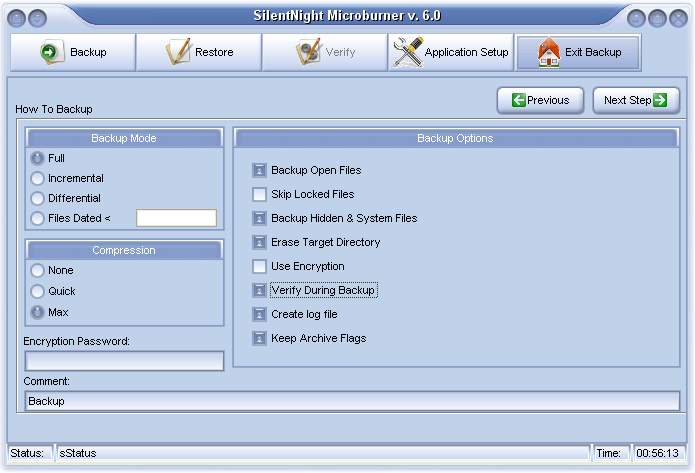Click the Backup Mode panel header

click(x=124, y=138)
